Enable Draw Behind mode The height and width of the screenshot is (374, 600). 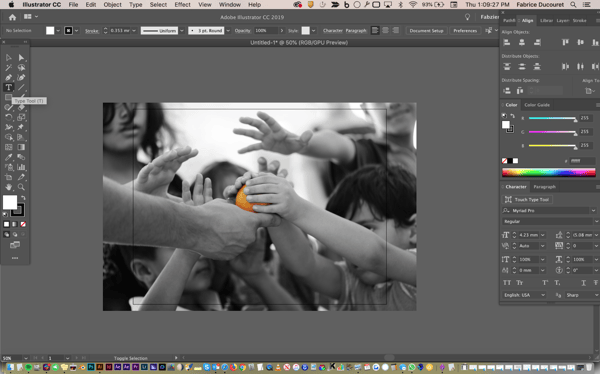point(15,234)
